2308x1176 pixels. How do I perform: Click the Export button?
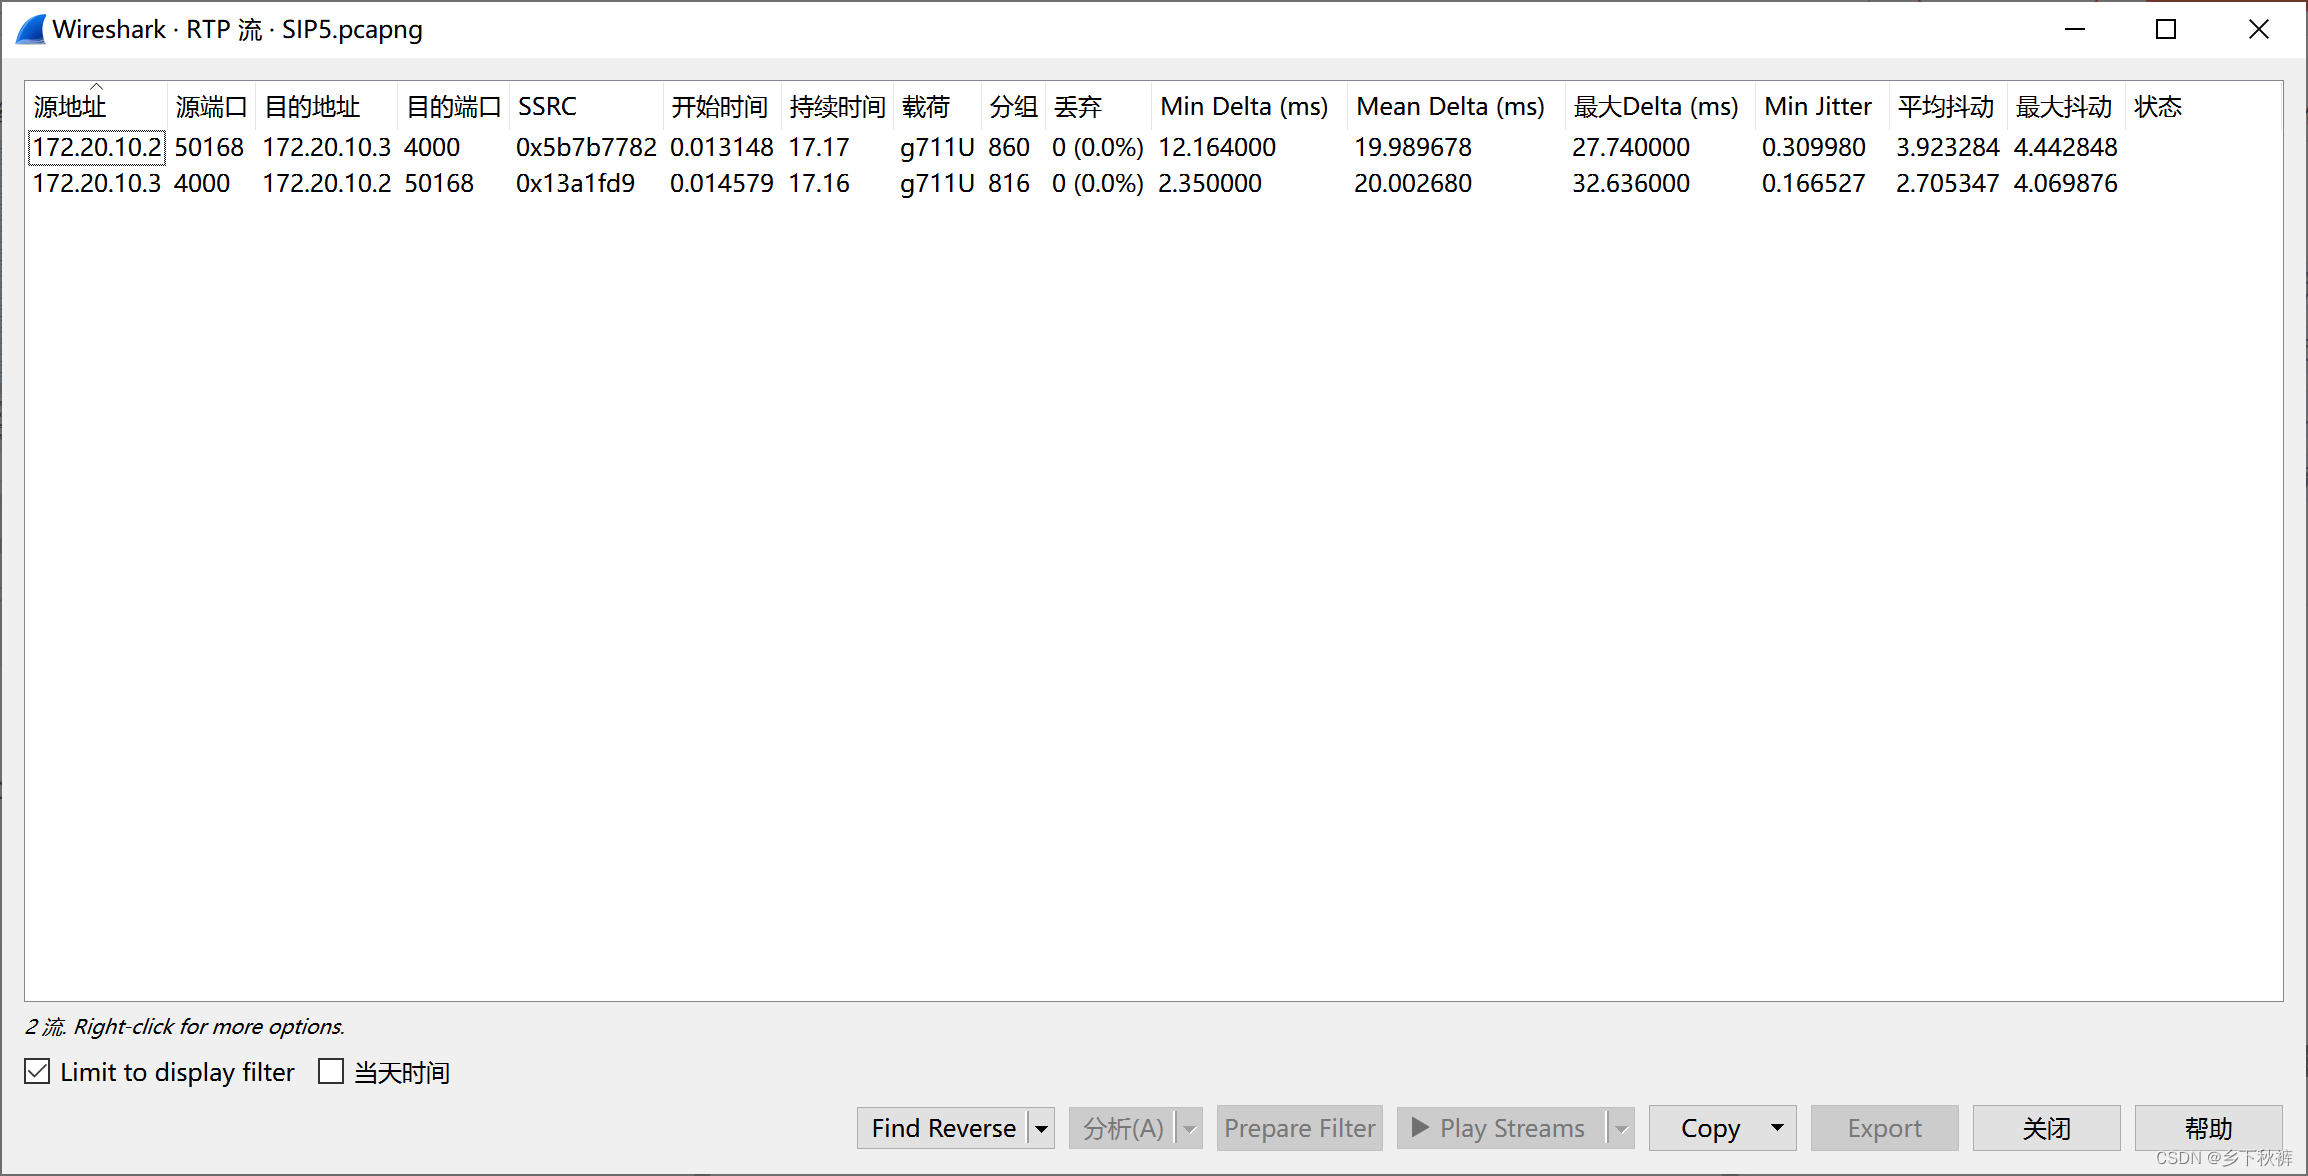pos(1884,1127)
